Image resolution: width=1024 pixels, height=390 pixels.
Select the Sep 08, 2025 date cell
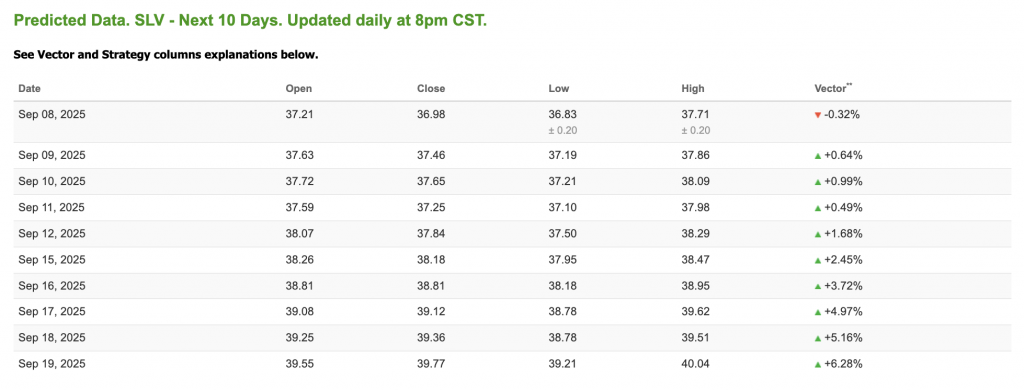52,114
